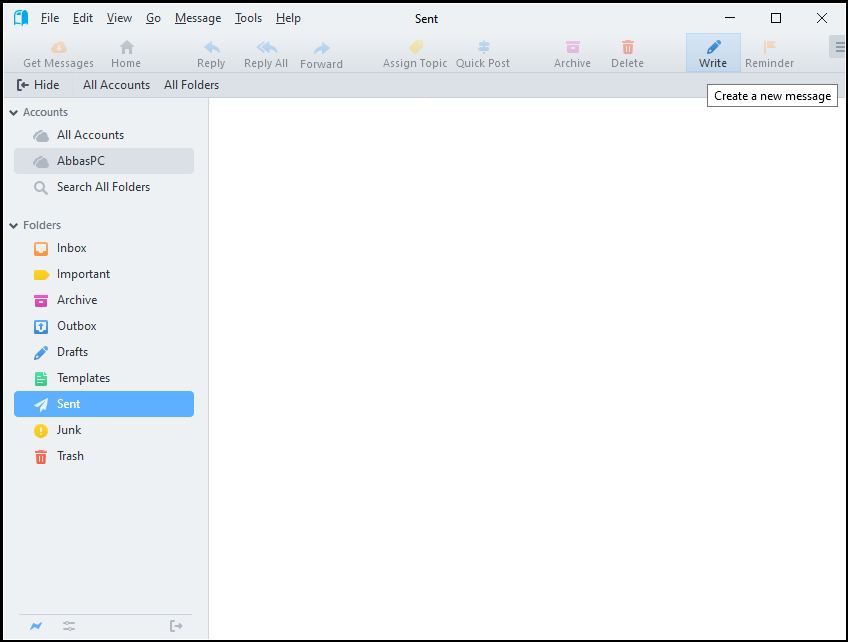Screen dimensions: 848x642
Task: Click the exit arrow icon at sidebar bottom
Action: 176,626
